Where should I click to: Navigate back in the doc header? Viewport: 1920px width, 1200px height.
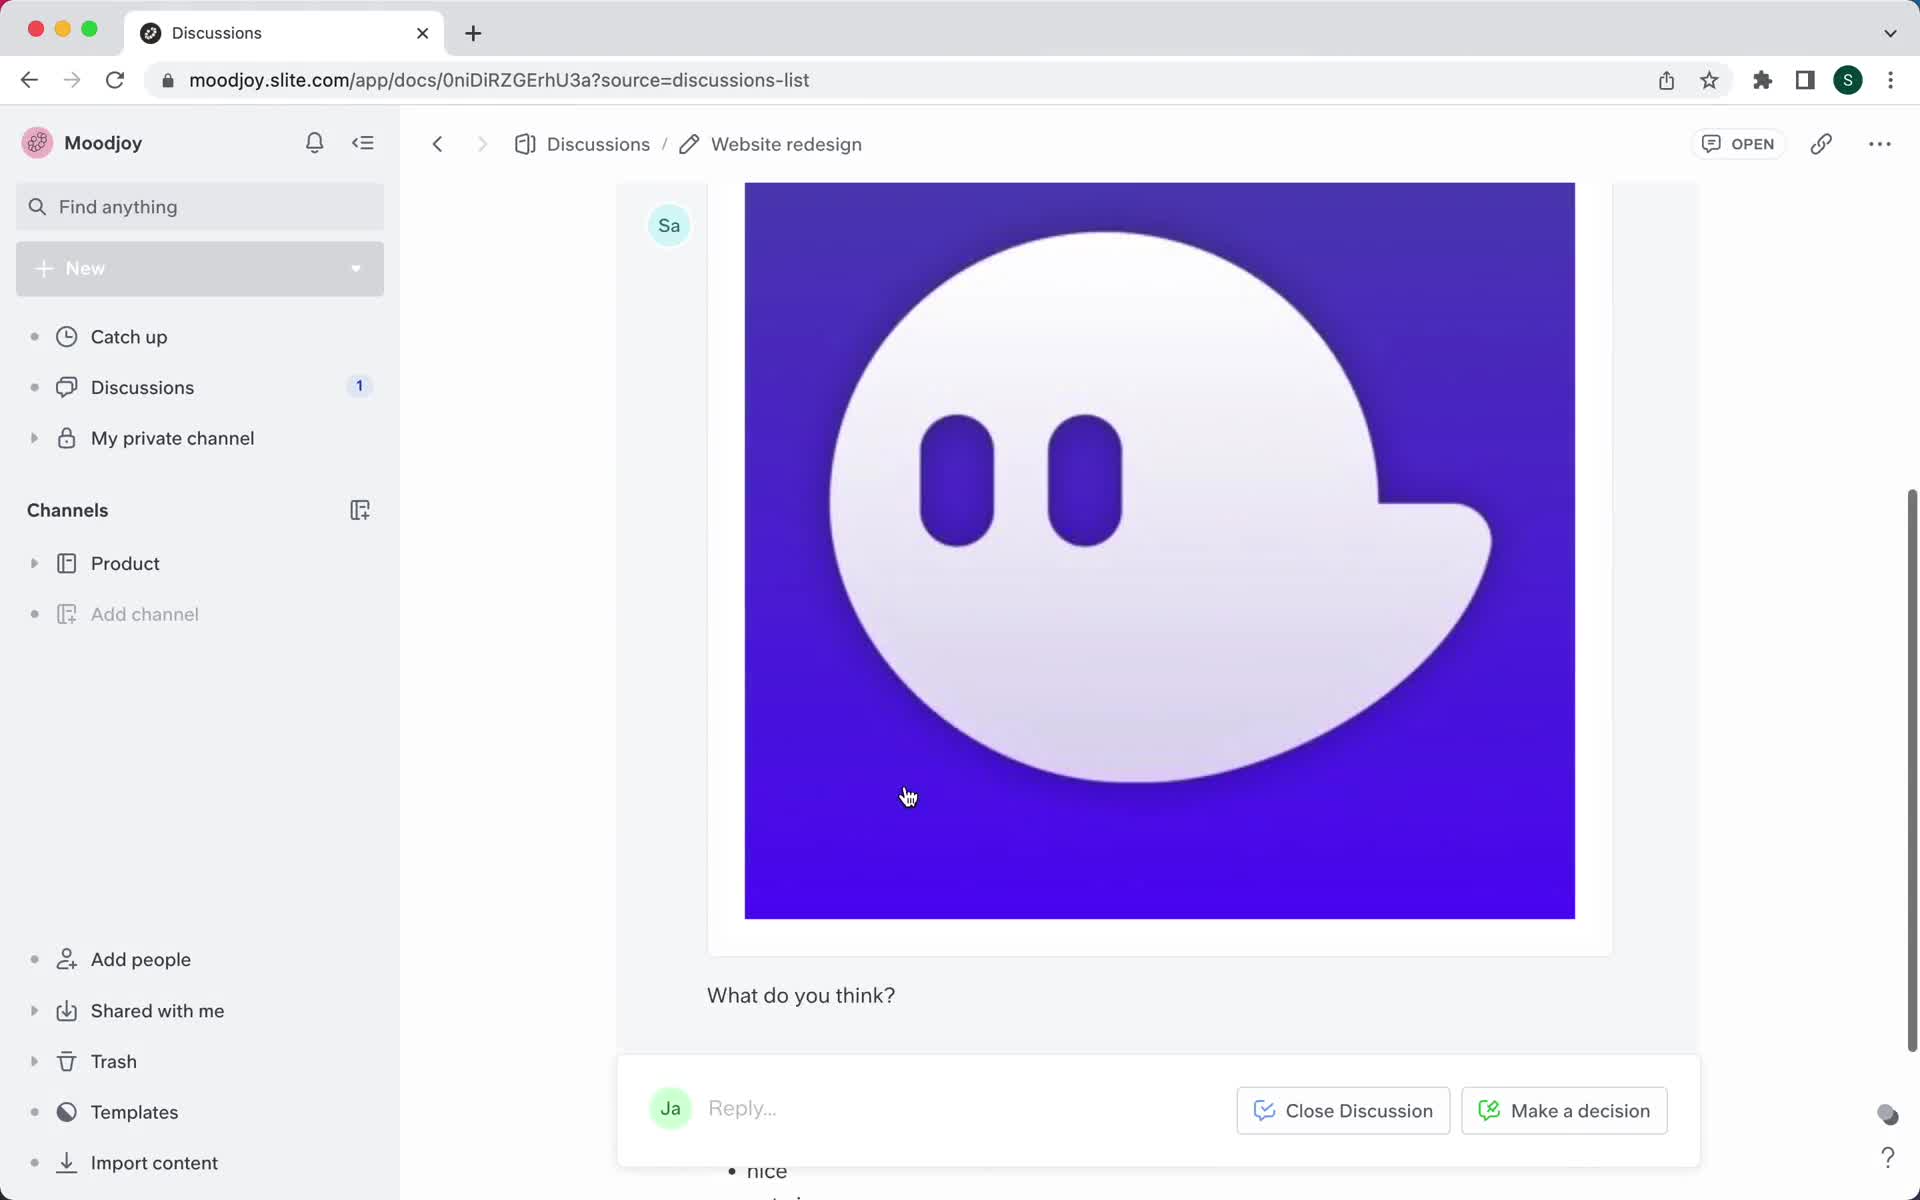click(437, 144)
